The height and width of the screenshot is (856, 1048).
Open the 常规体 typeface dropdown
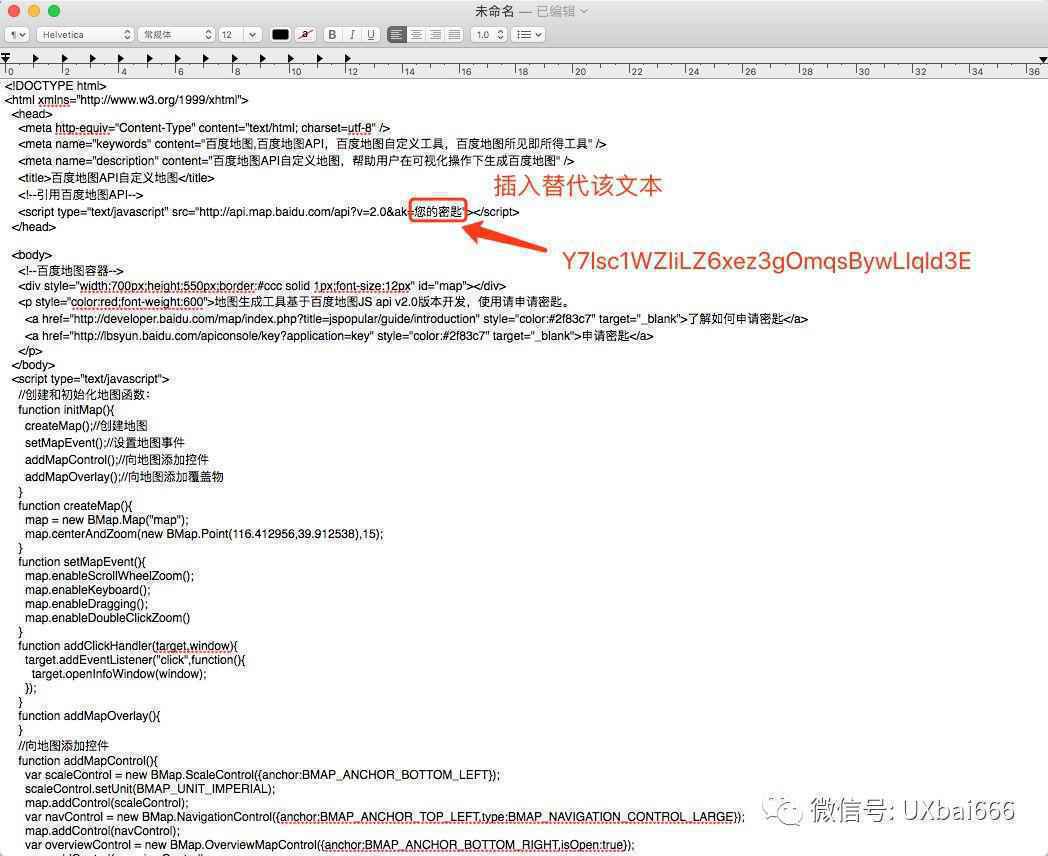(176, 34)
